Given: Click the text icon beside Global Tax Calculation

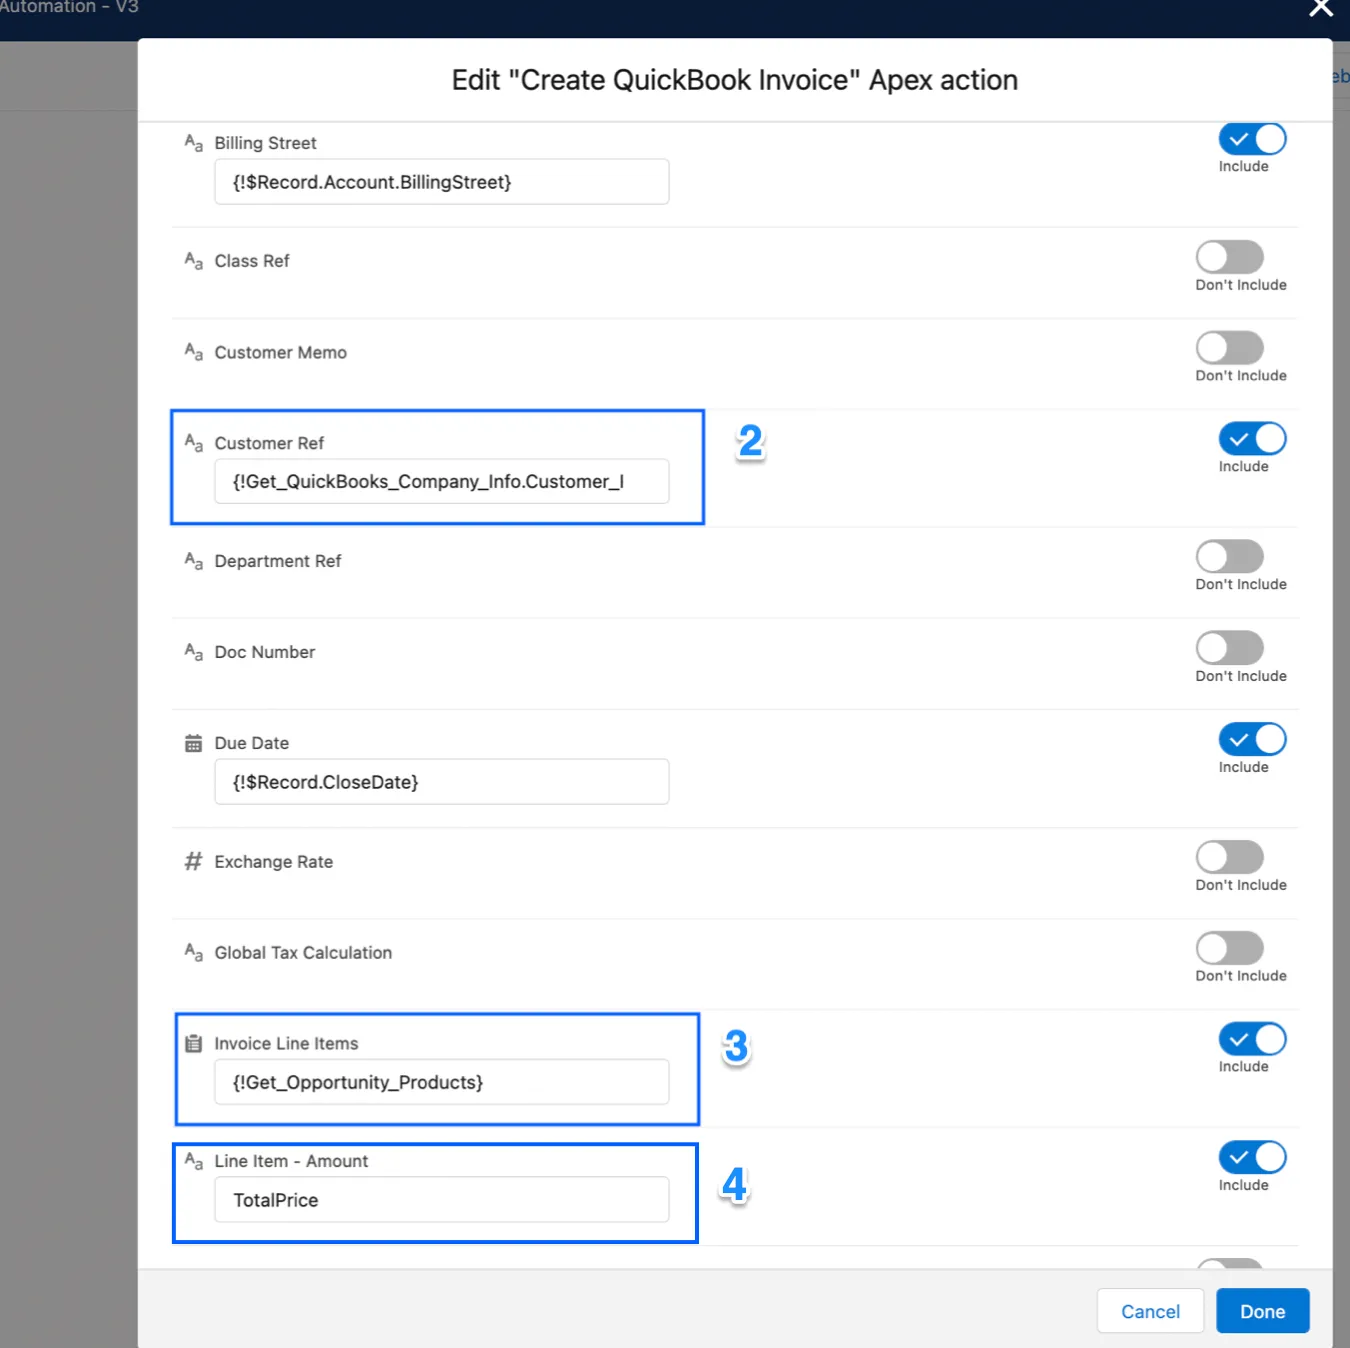Looking at the screenshot, I should 193,952.
